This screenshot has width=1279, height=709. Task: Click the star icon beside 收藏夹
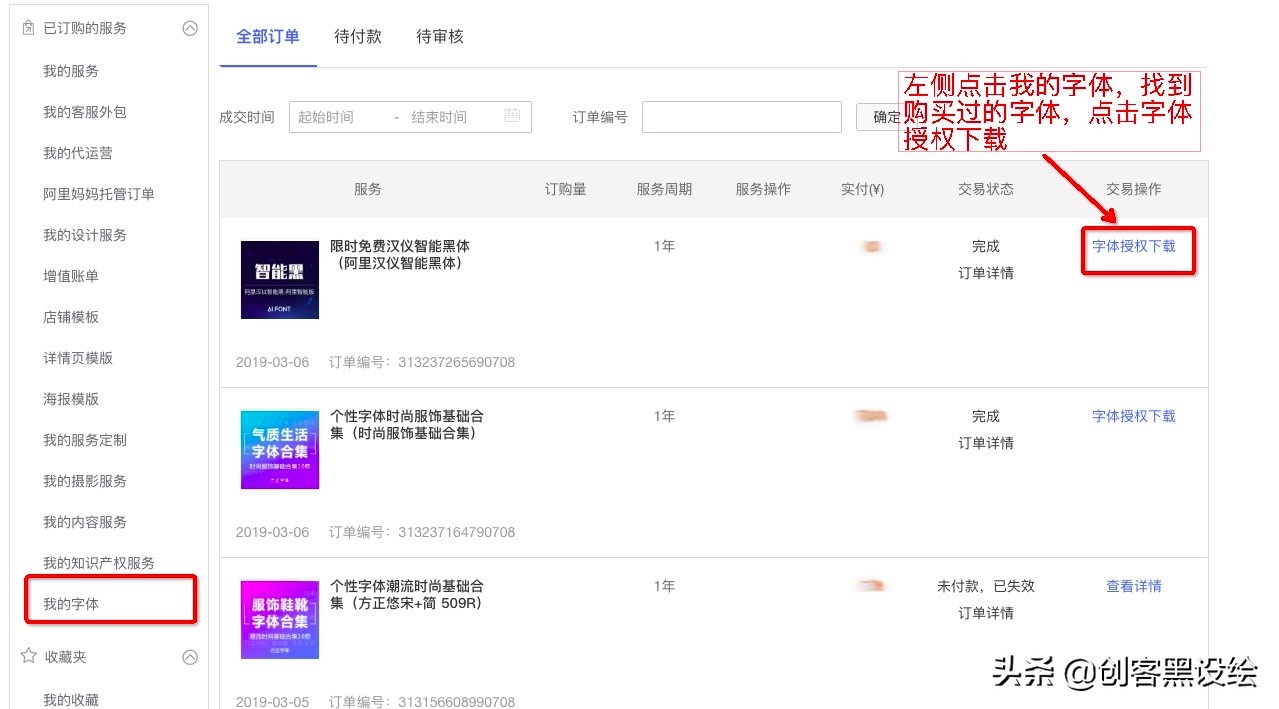click(x=28, y=657)
